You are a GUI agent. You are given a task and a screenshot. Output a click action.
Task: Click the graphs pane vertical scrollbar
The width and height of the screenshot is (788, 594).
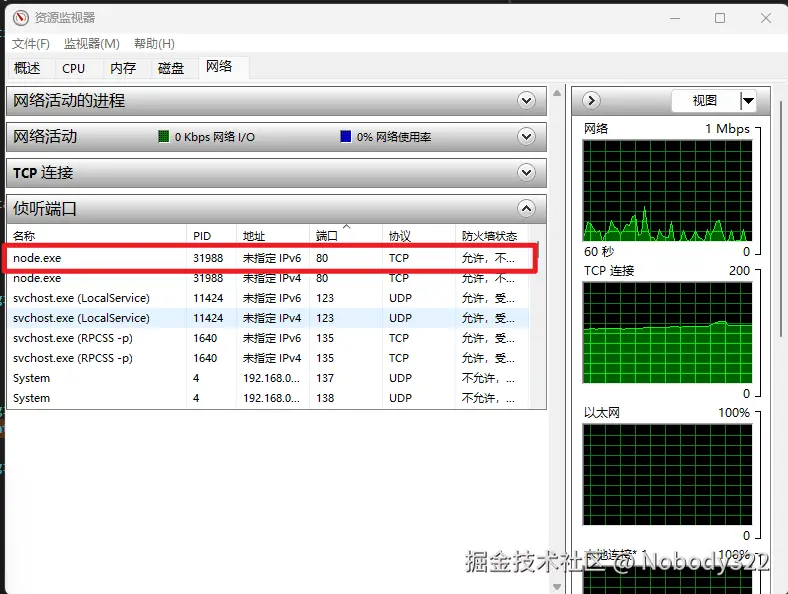781,219
